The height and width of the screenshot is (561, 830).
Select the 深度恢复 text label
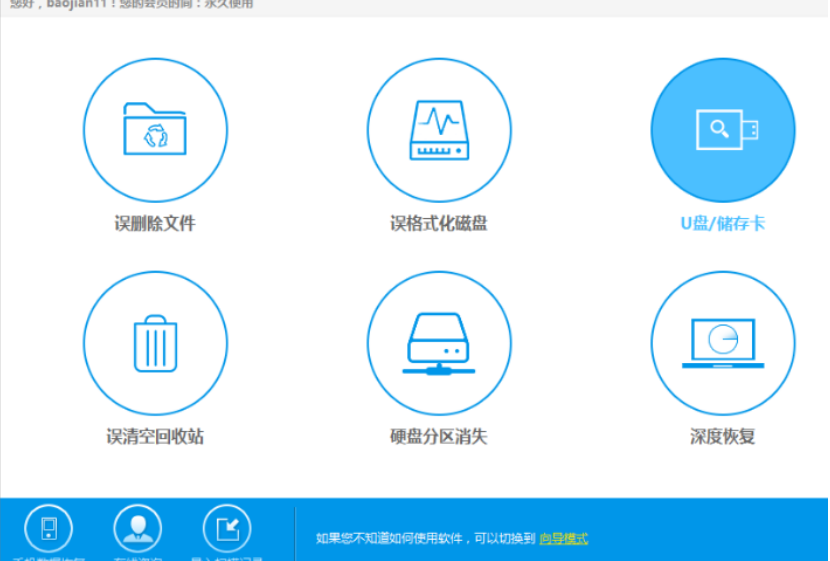[x=722, y=437]
